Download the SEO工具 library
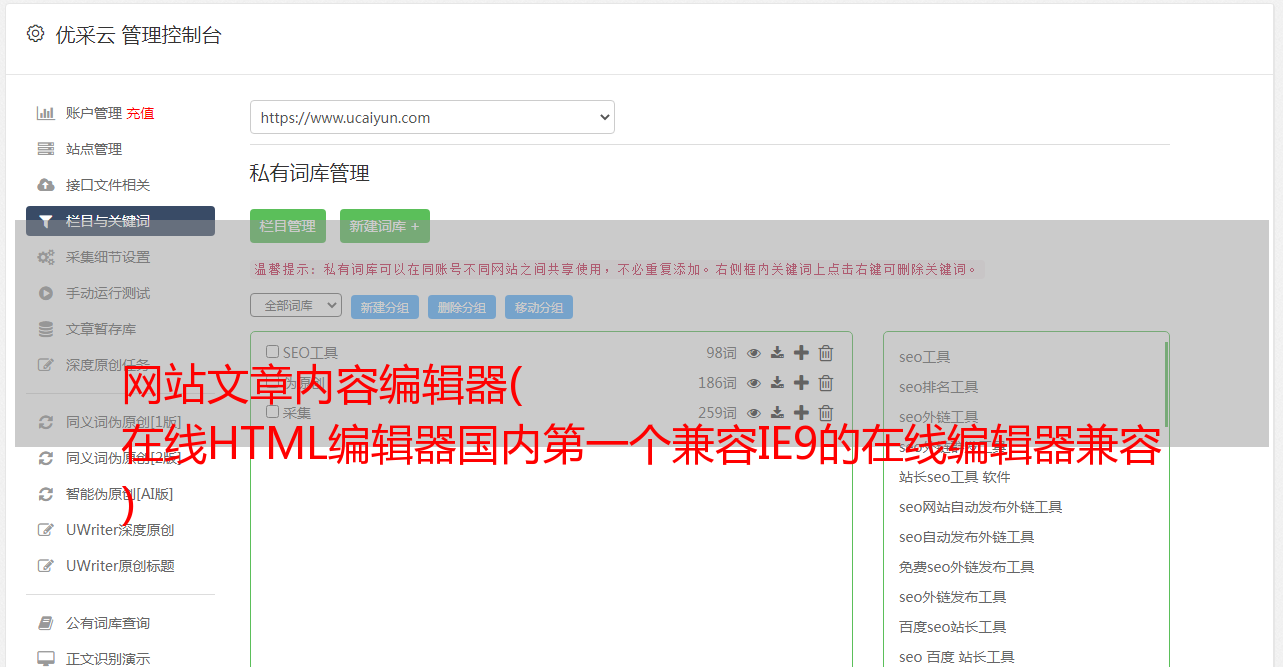This screenshot has width=1283, height=667. (777, 353)
